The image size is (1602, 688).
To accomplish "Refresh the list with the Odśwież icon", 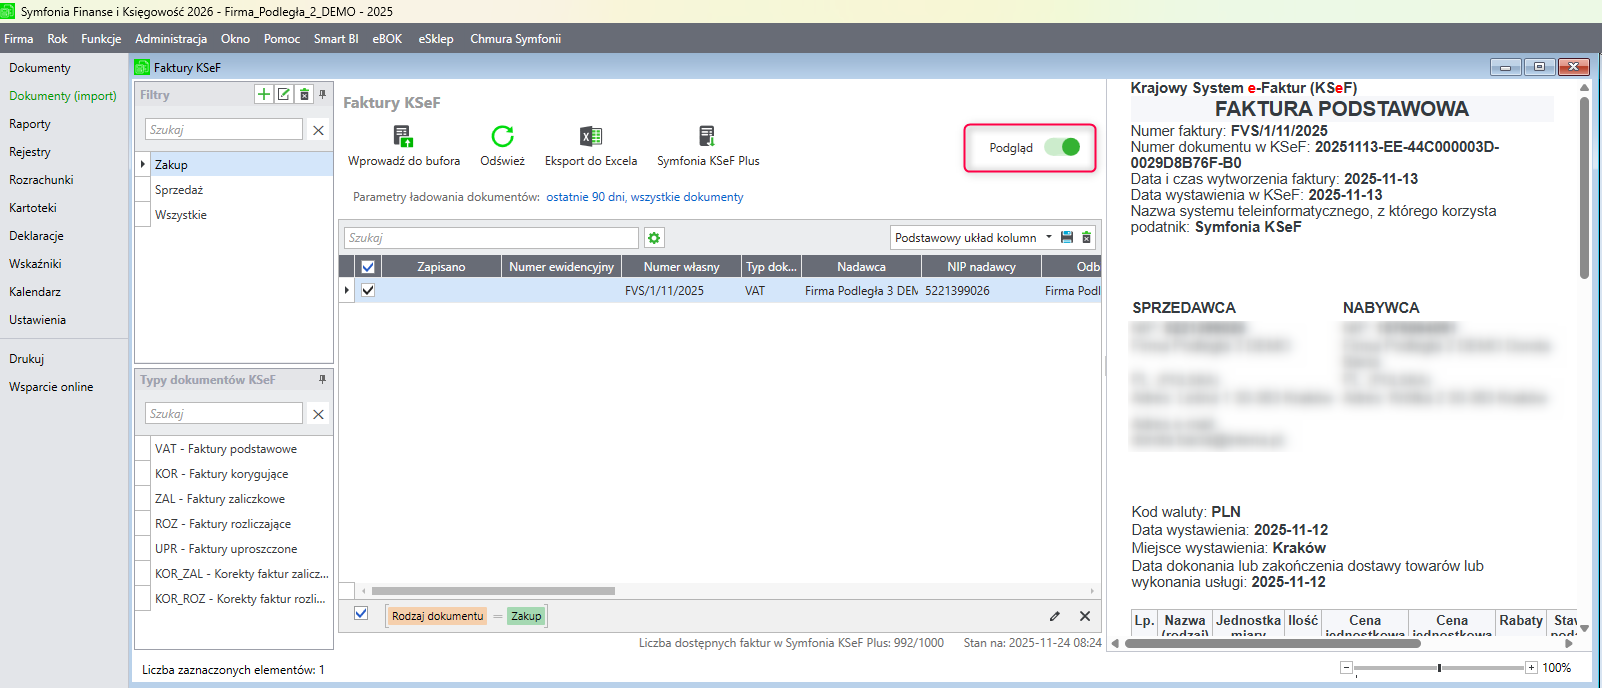I will [502, 136].
